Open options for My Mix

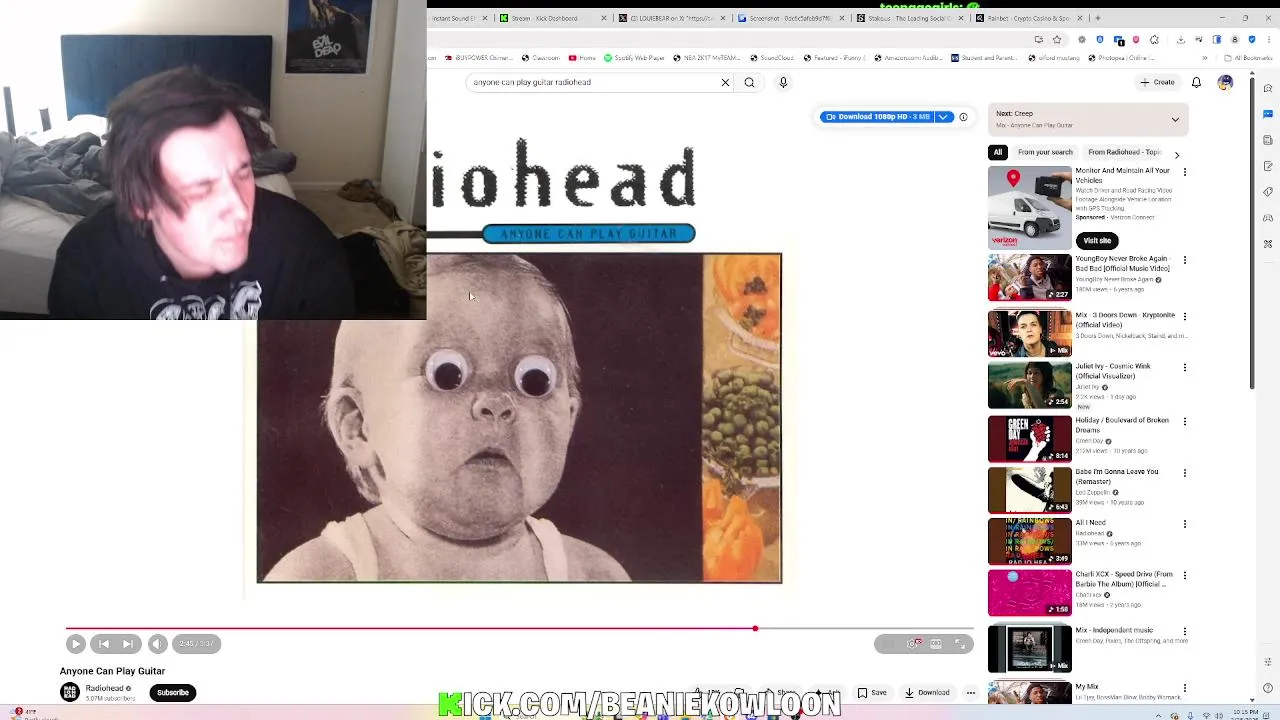point(1185,688)
